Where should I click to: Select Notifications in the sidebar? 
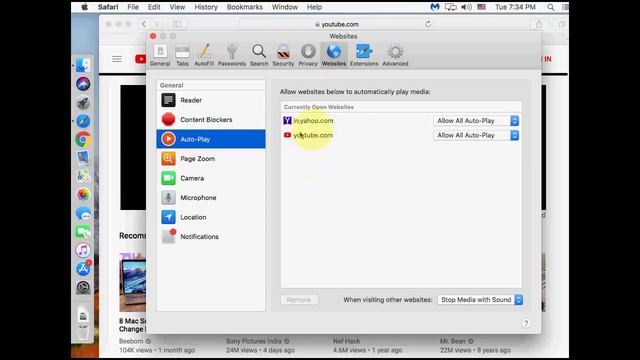tap(211, 237)
